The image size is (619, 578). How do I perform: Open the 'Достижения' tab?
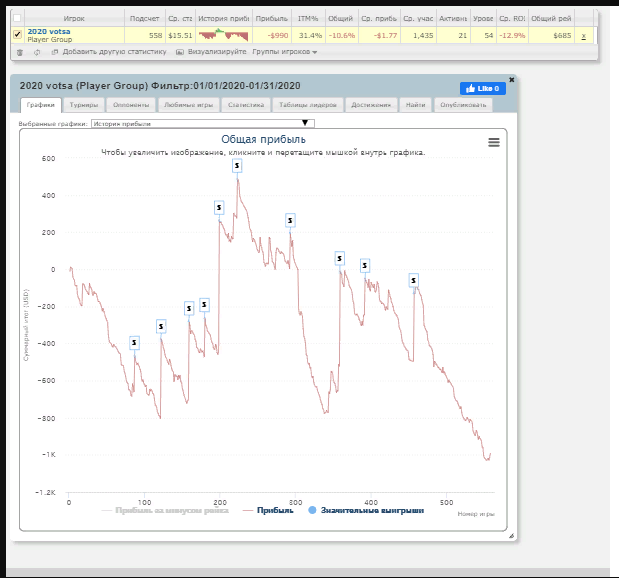point(371,105)
